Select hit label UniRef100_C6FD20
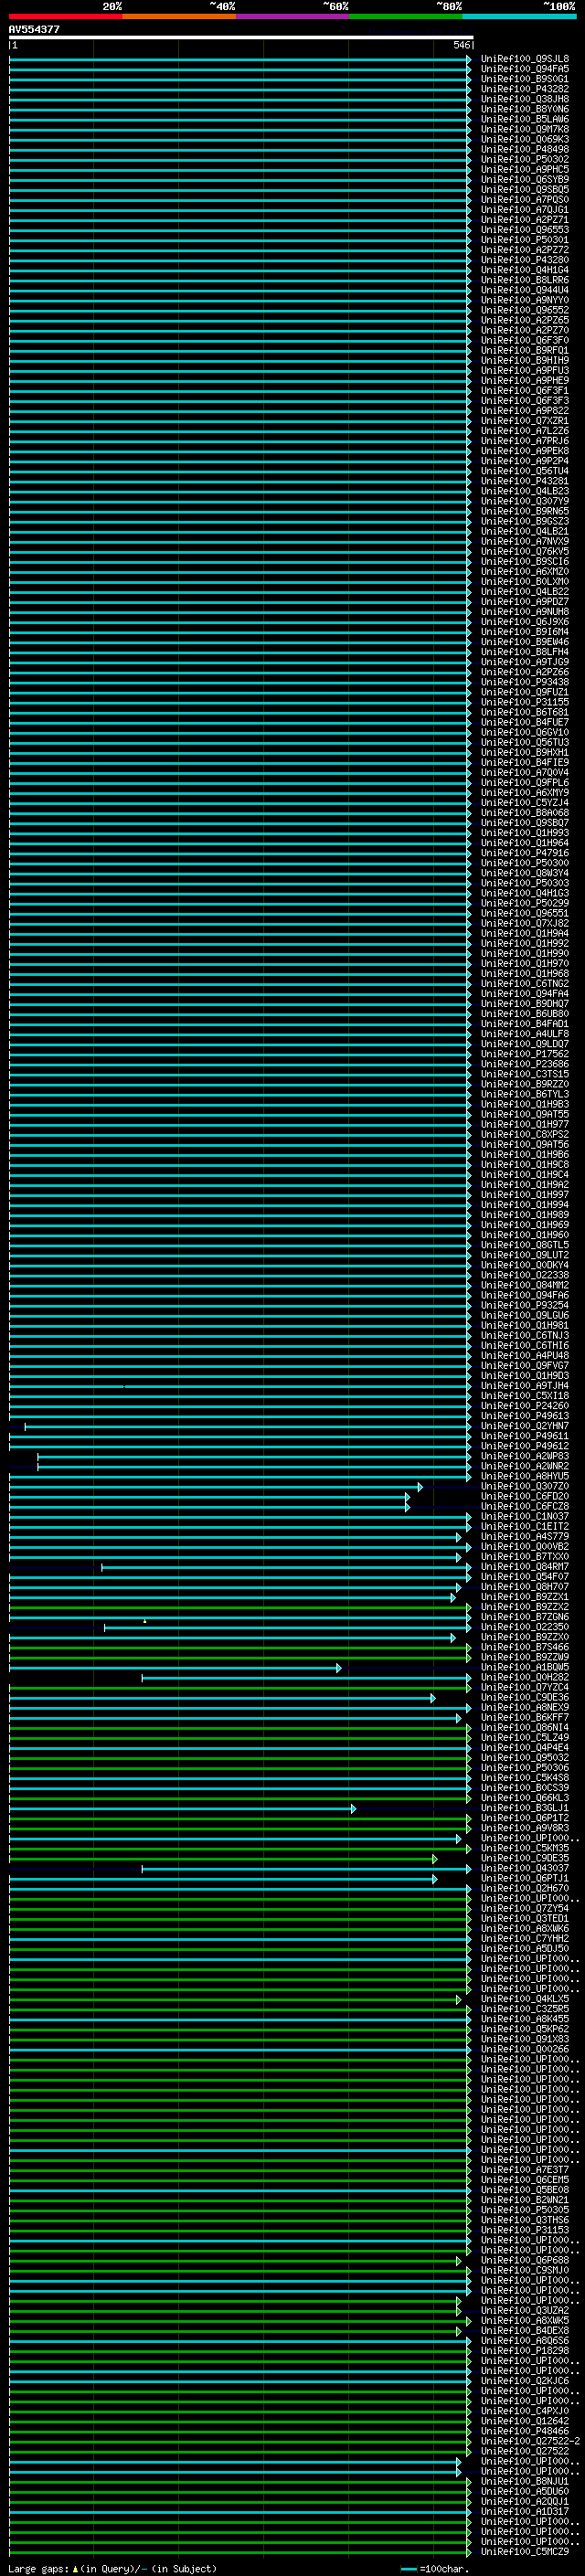 [525, 1496]
